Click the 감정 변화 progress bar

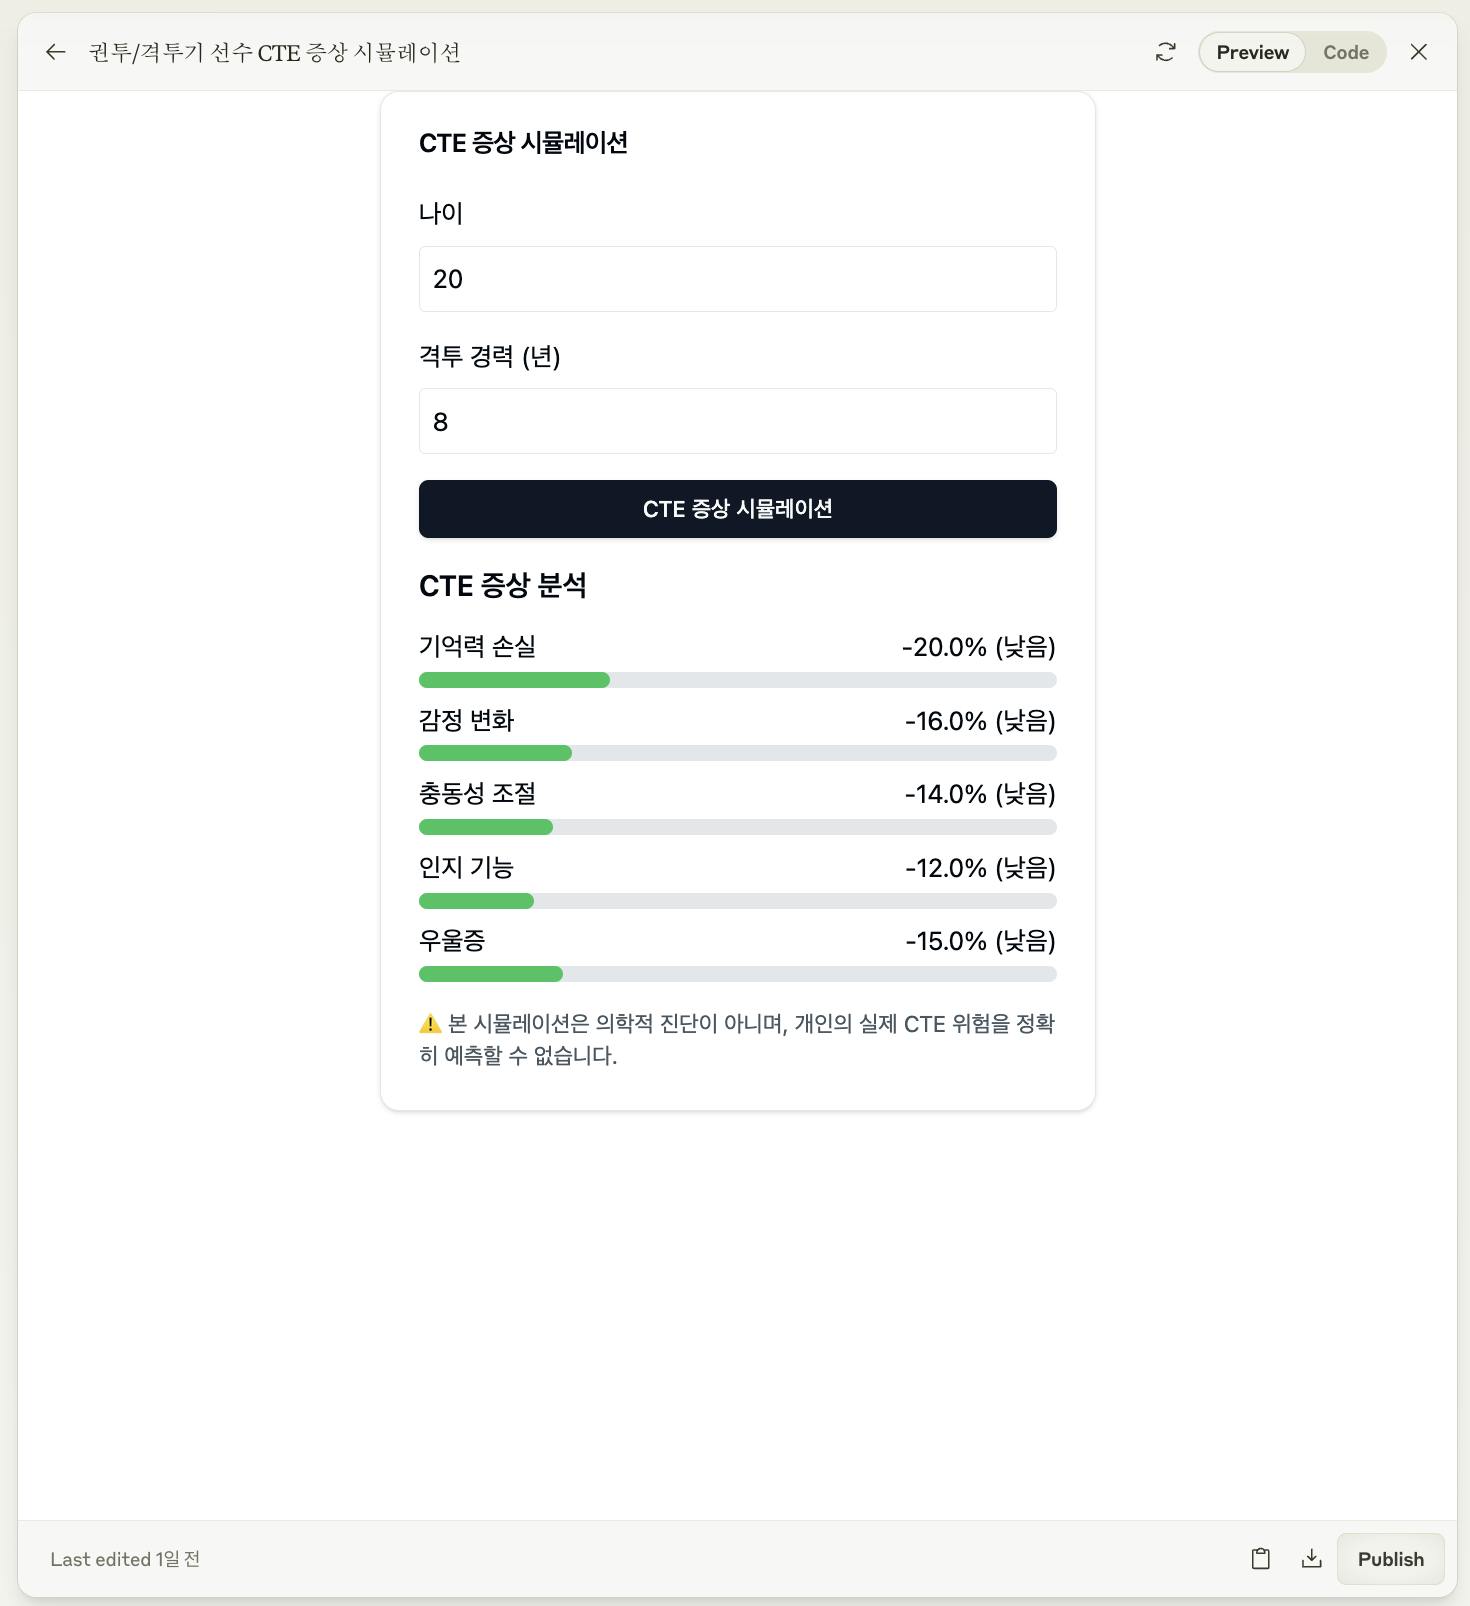coord(737,753)
